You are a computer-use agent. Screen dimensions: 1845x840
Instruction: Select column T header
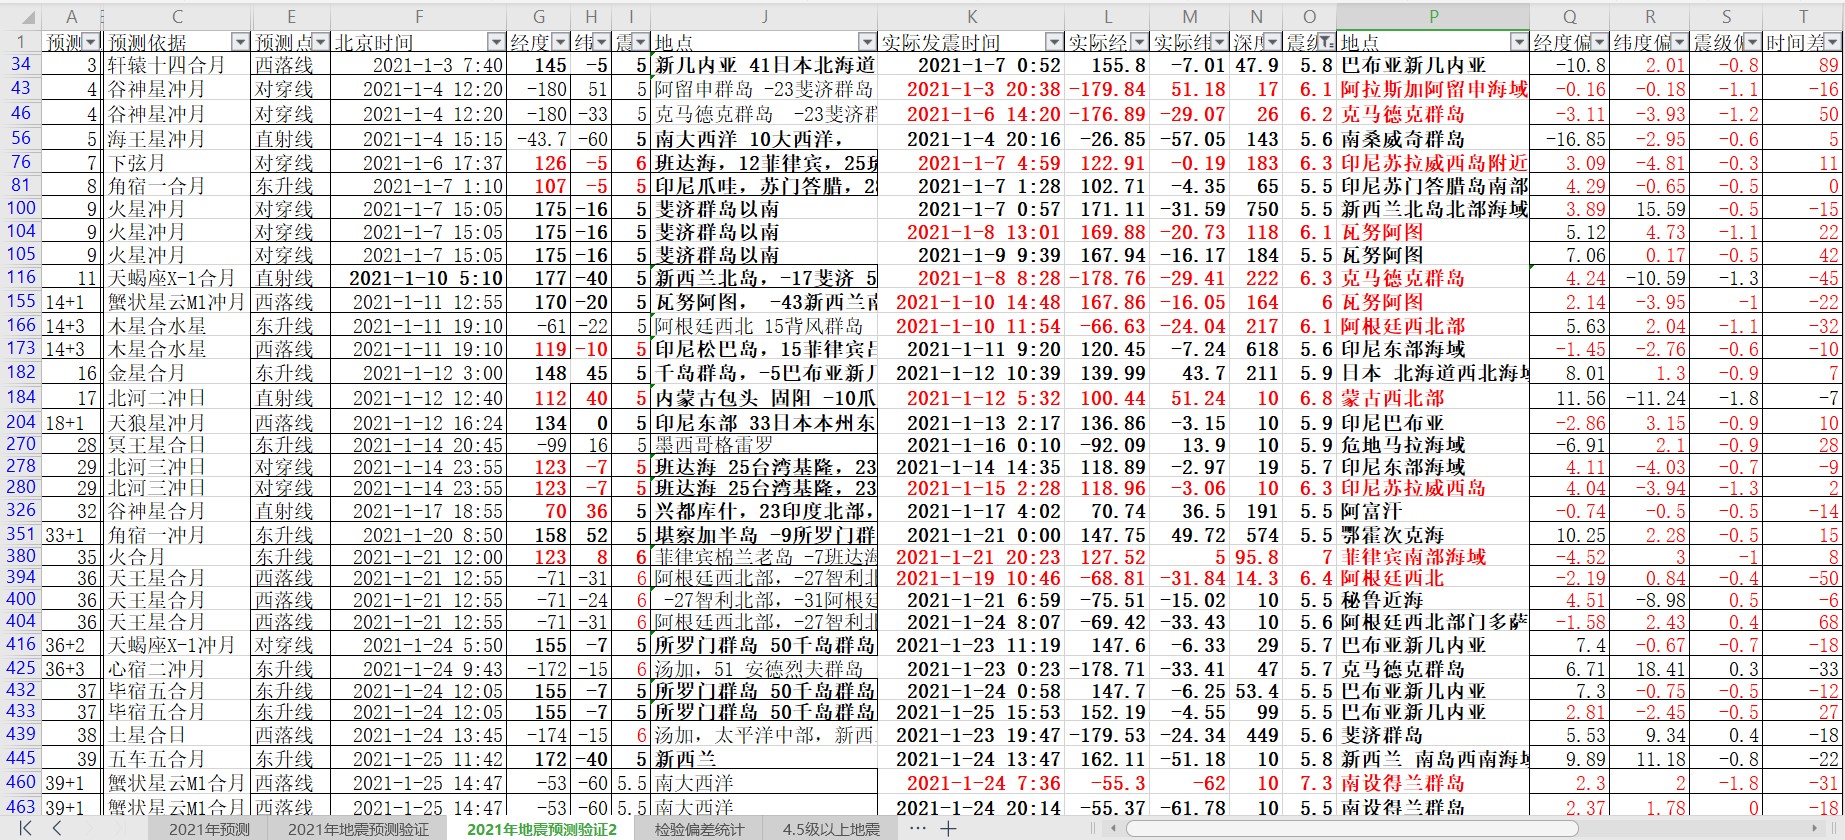tap(1803, 17)
